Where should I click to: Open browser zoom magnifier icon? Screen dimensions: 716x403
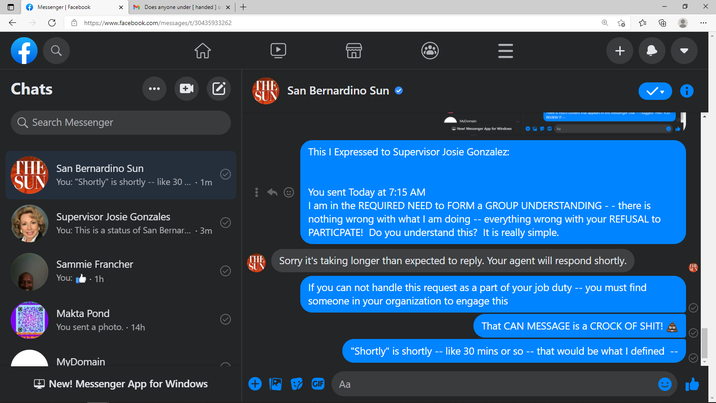click(605, 23)
